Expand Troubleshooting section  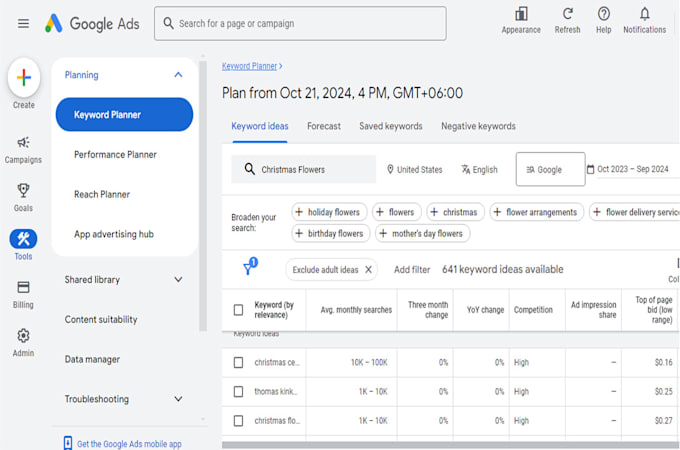click(178, 399)
